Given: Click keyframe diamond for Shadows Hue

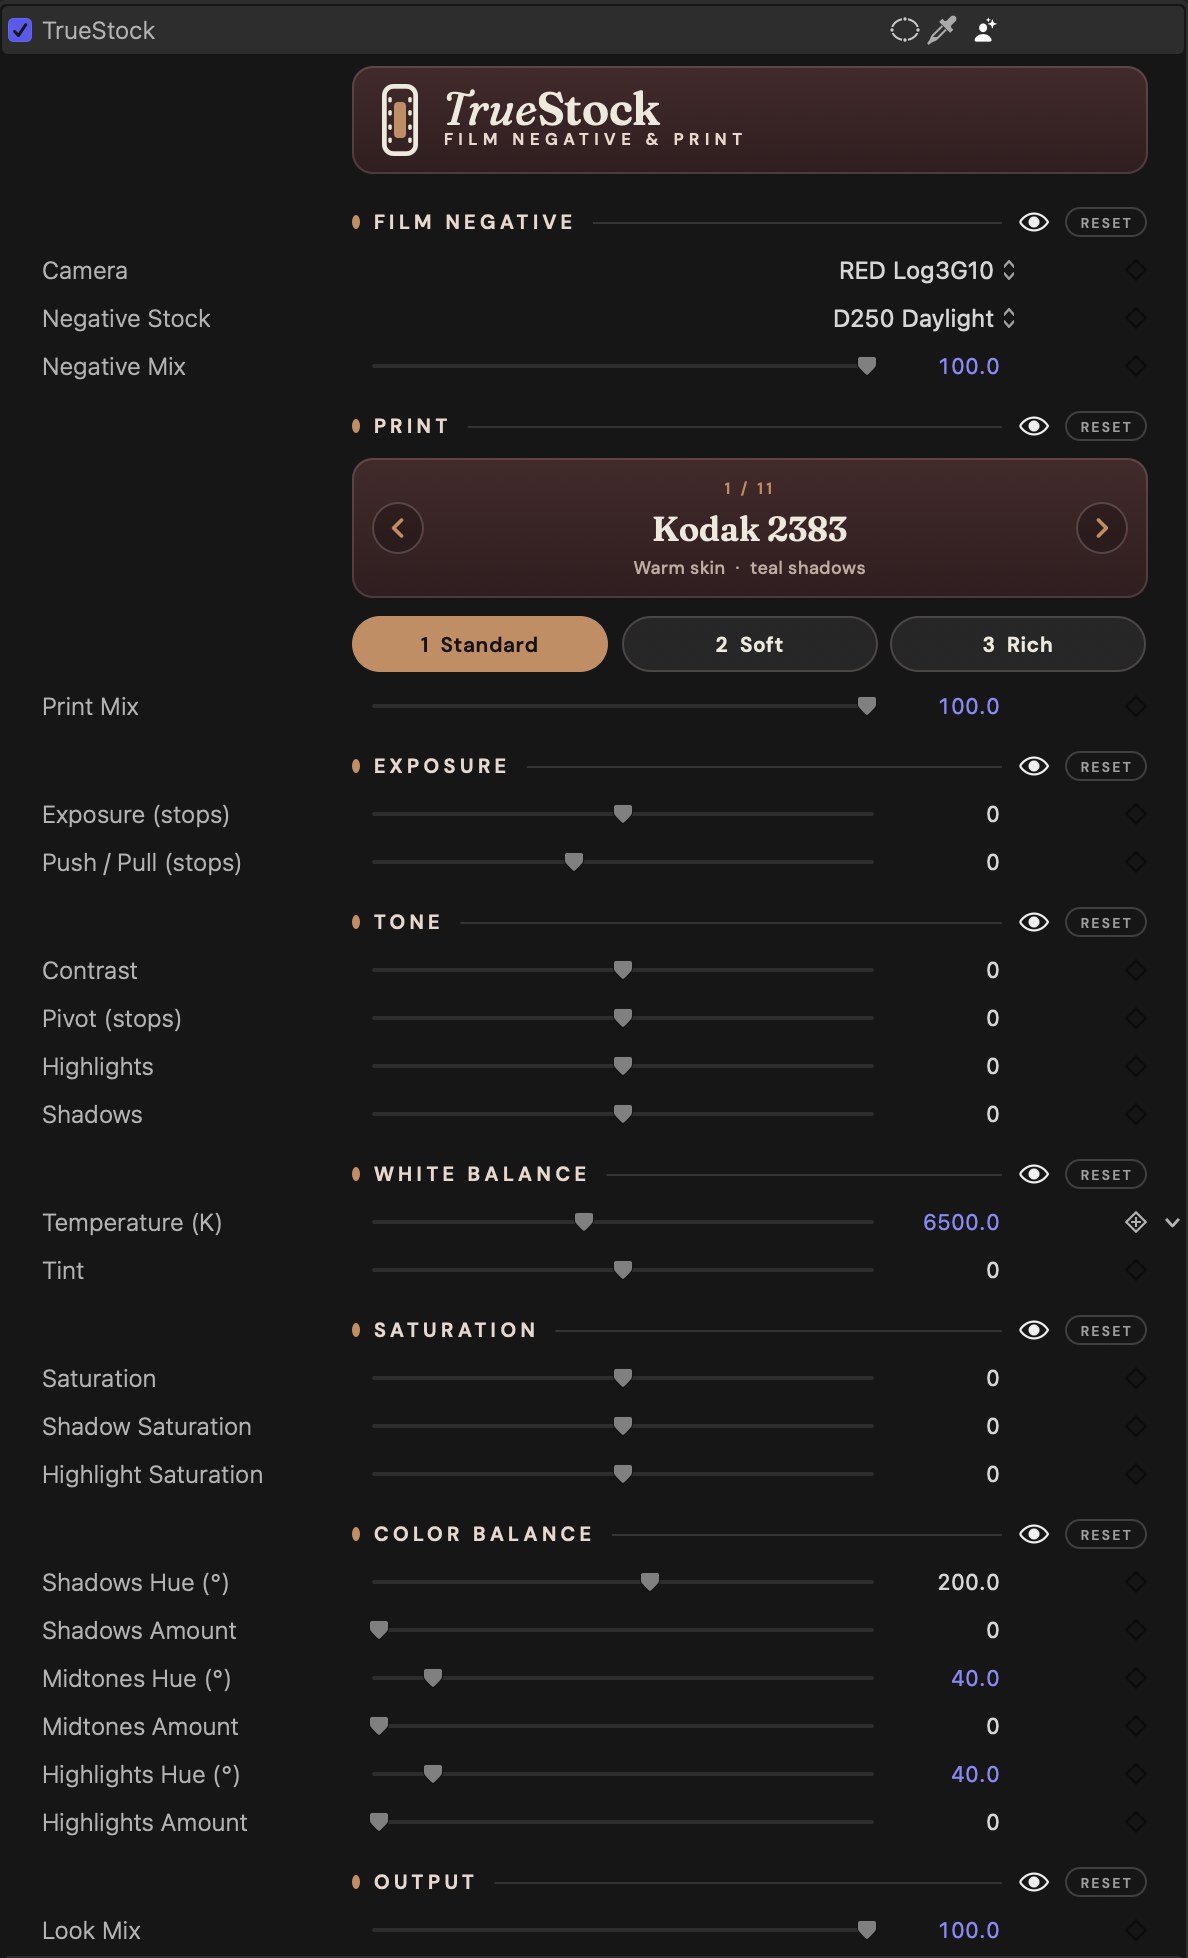Looking at the screenshot, I should pyautogui.click(x=1135, y=1582).
